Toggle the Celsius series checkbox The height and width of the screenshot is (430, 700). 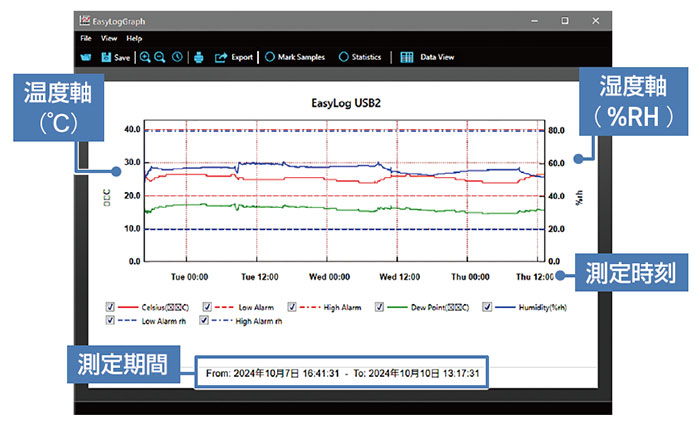(x=110, y=307)
